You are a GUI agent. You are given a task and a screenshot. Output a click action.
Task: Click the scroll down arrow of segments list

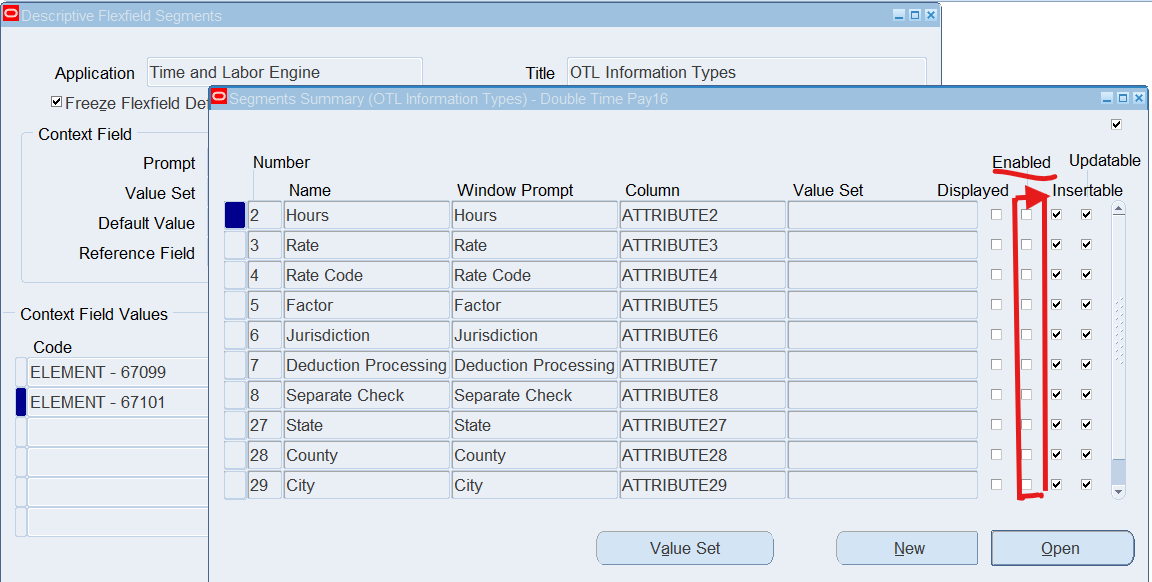click(x=1118, y=491)
